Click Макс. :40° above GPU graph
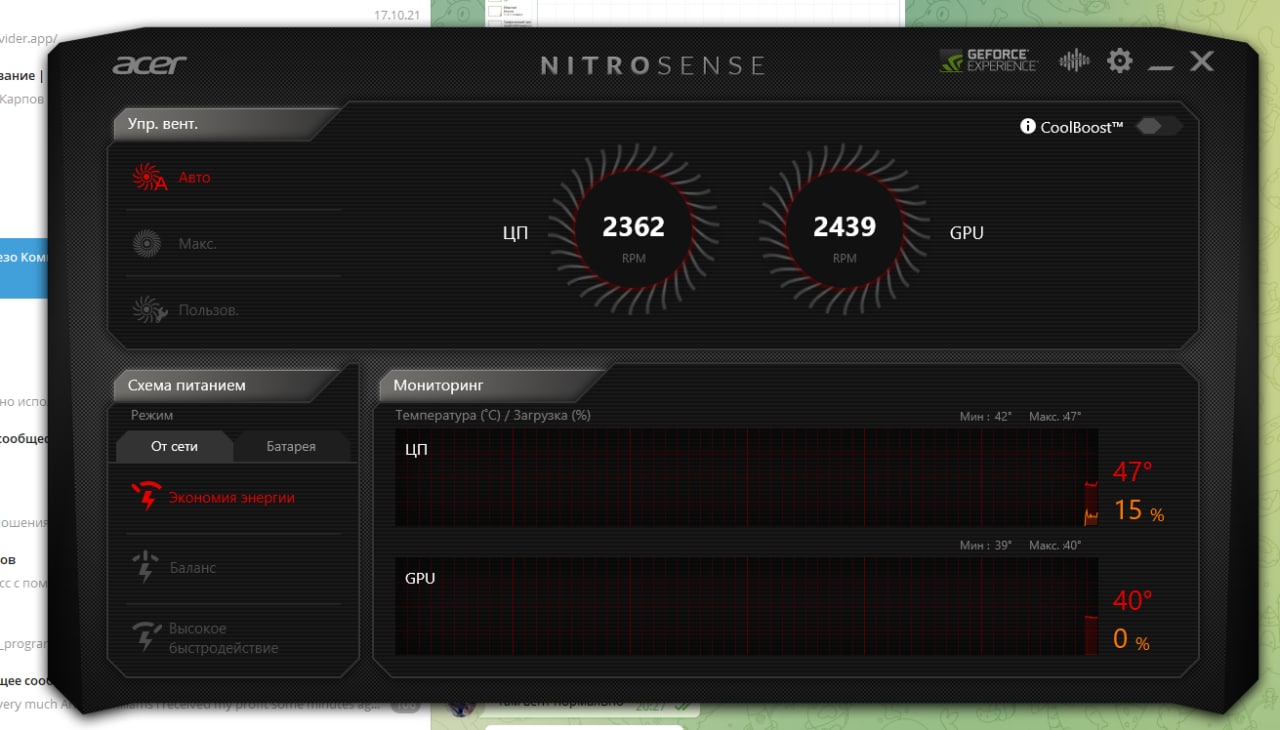The height and width of the screenshot is (730, 1280). 1055,545
